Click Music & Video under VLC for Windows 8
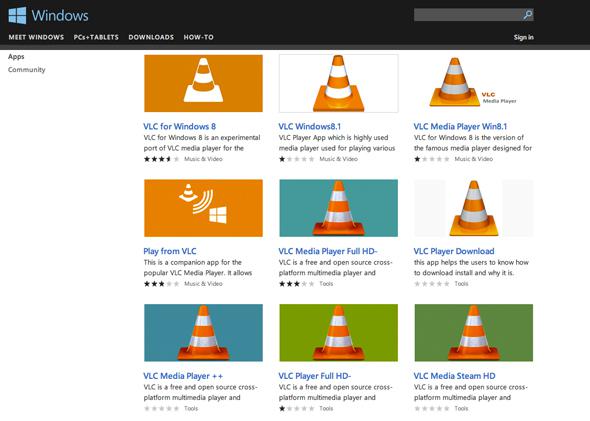Image resolution: width=590 pixels, height=421 pixels. [x=203, y=159]
